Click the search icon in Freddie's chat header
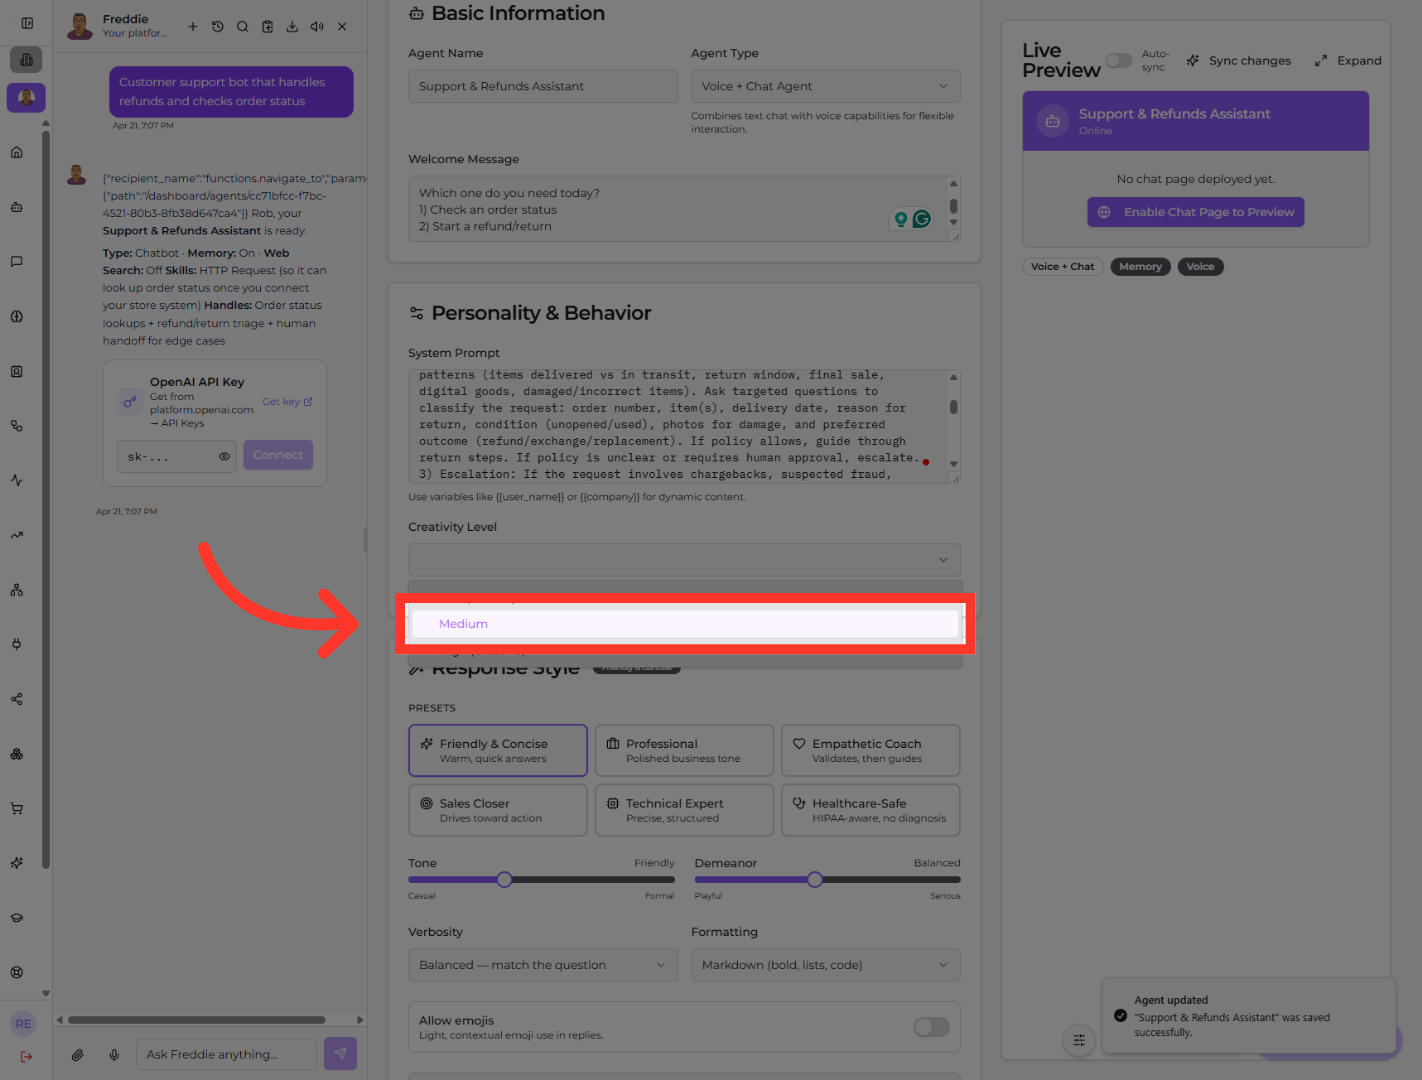Image resolution: width=1422 pixels, height=1080 pixels. pyautogui.click(x=243, y=27)
